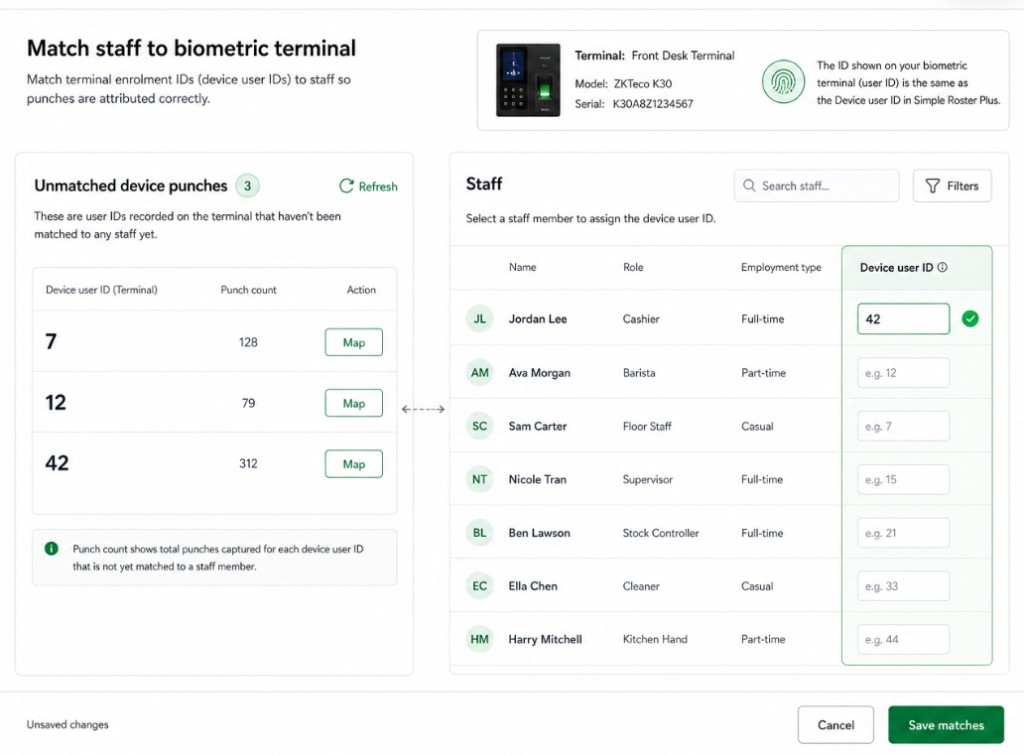Edit Jordan Lee's device user ID field
The height and width of the screenshot is (755, 1024).
pos(903,319)
